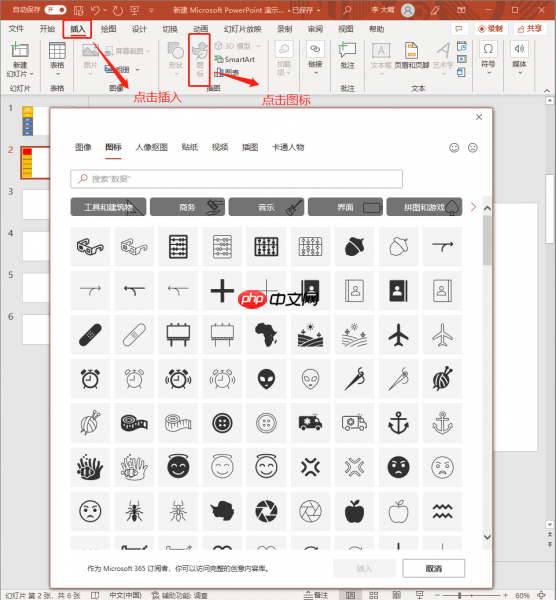Select the filled coral reef anemone icon
Viewport: 556px width, 600px height.
90,467
